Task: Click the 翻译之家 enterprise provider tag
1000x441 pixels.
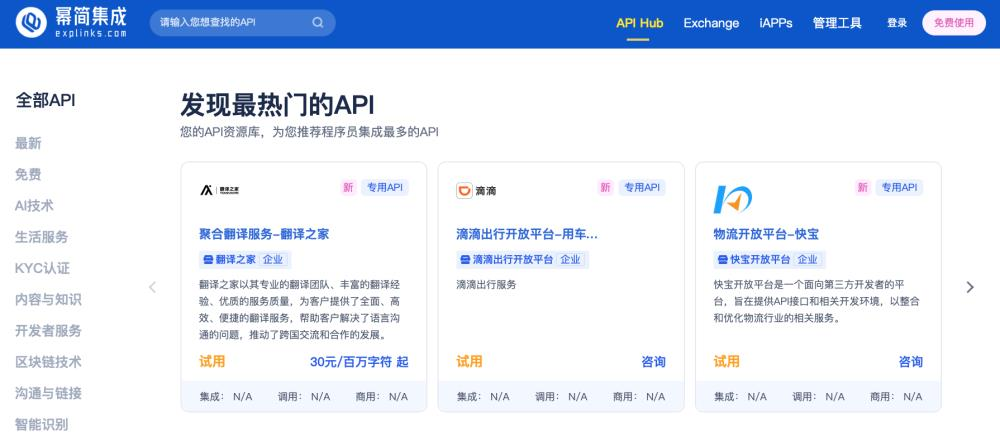Action: pyautogui.click(x=243, y=259)
